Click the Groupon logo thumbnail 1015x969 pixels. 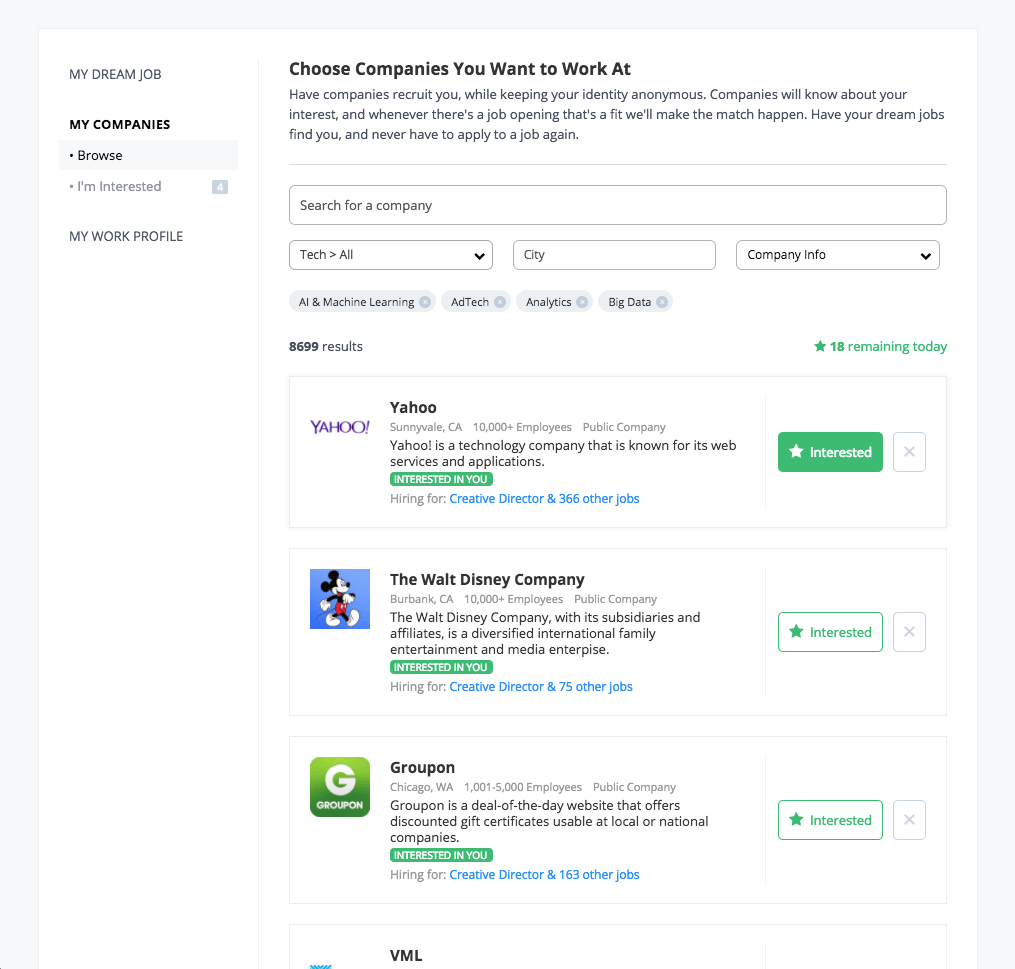coord(340,787)
